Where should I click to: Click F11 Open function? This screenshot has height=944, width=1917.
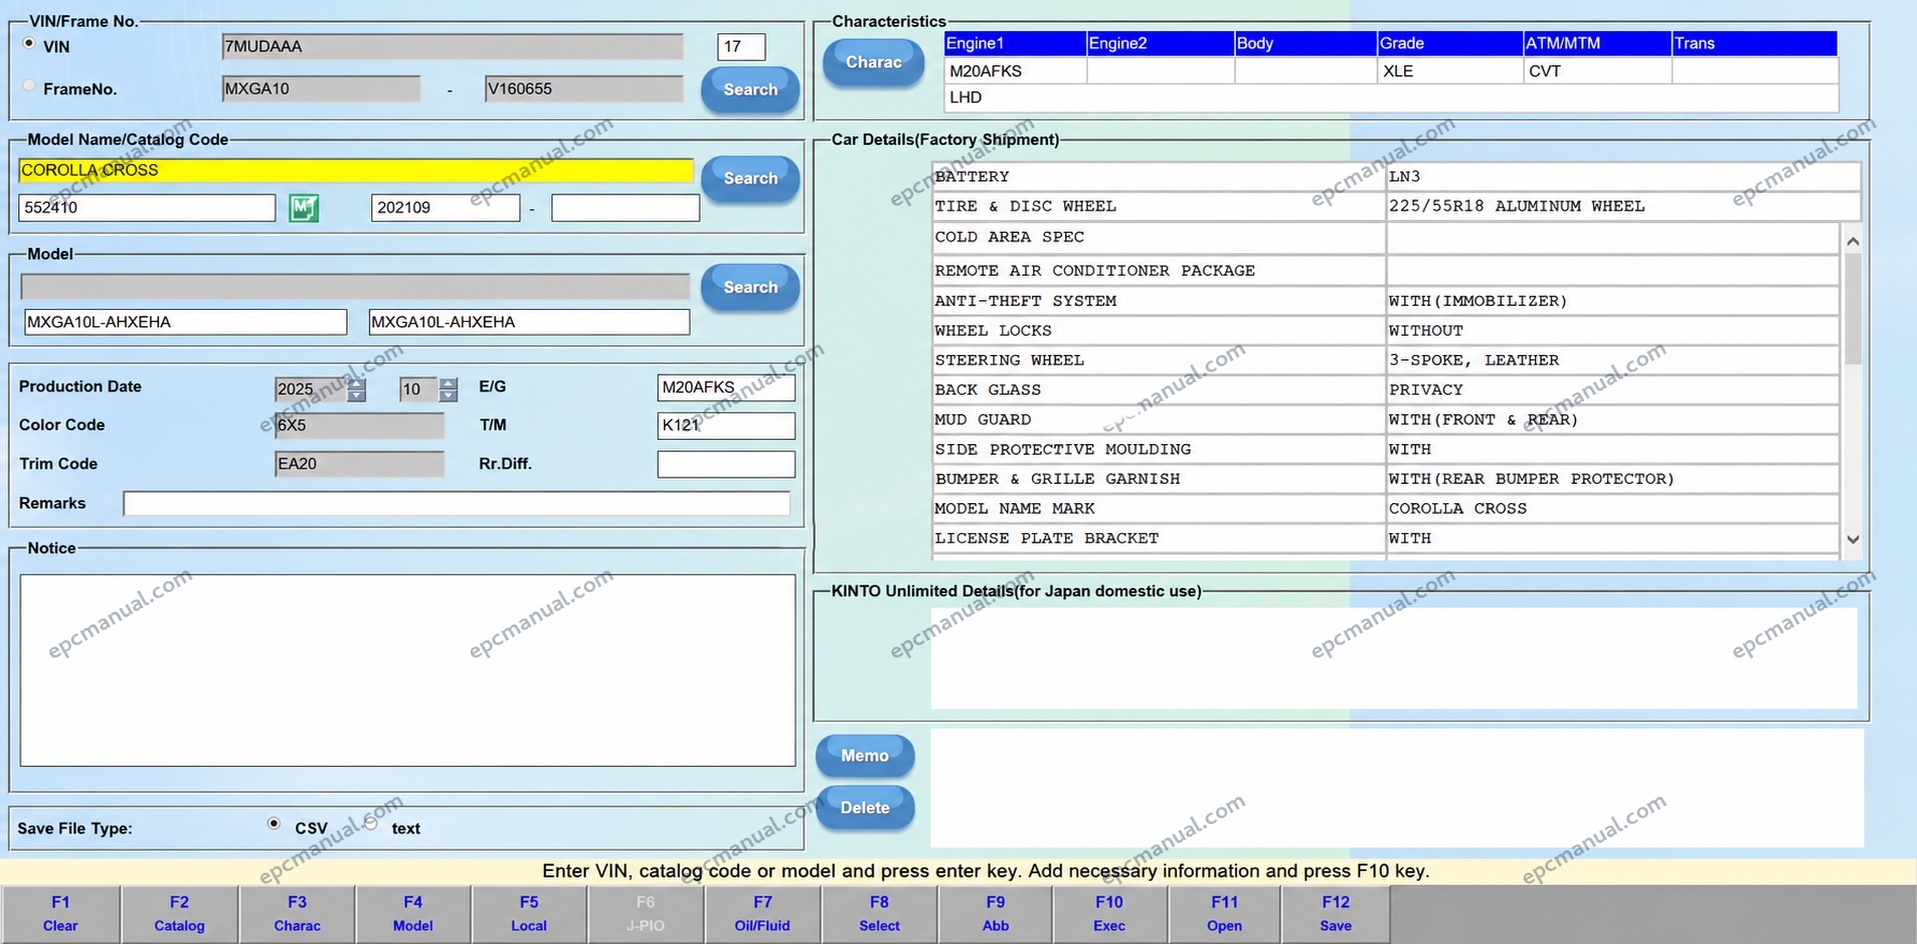[1224, 914]
